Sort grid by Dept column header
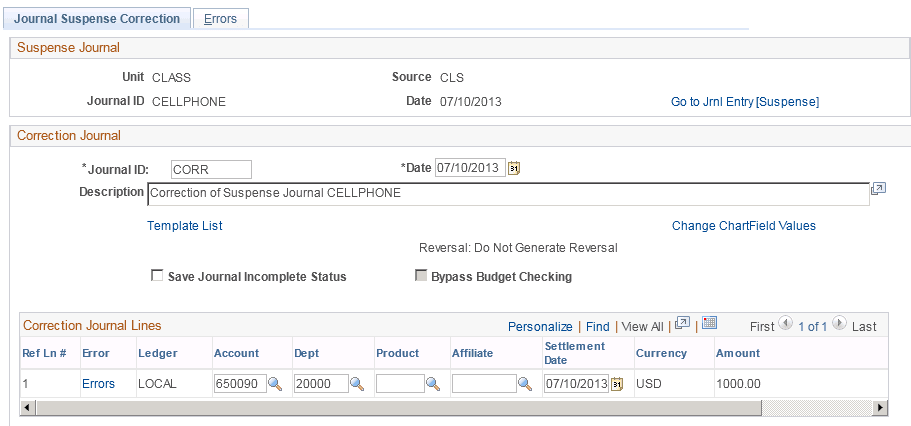The height and width of the screenshot is (426, 911). [x=307, y=353]
